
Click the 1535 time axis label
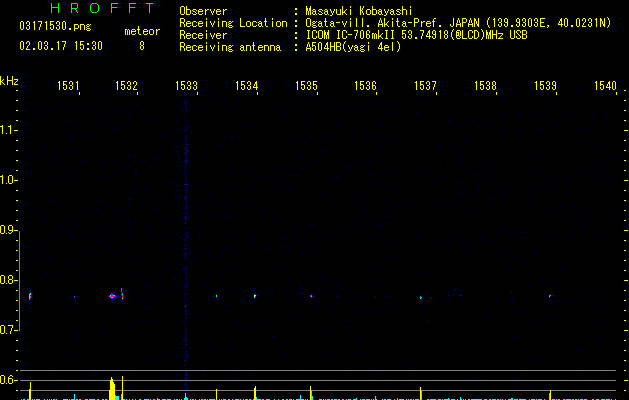[x=306, y=86]
